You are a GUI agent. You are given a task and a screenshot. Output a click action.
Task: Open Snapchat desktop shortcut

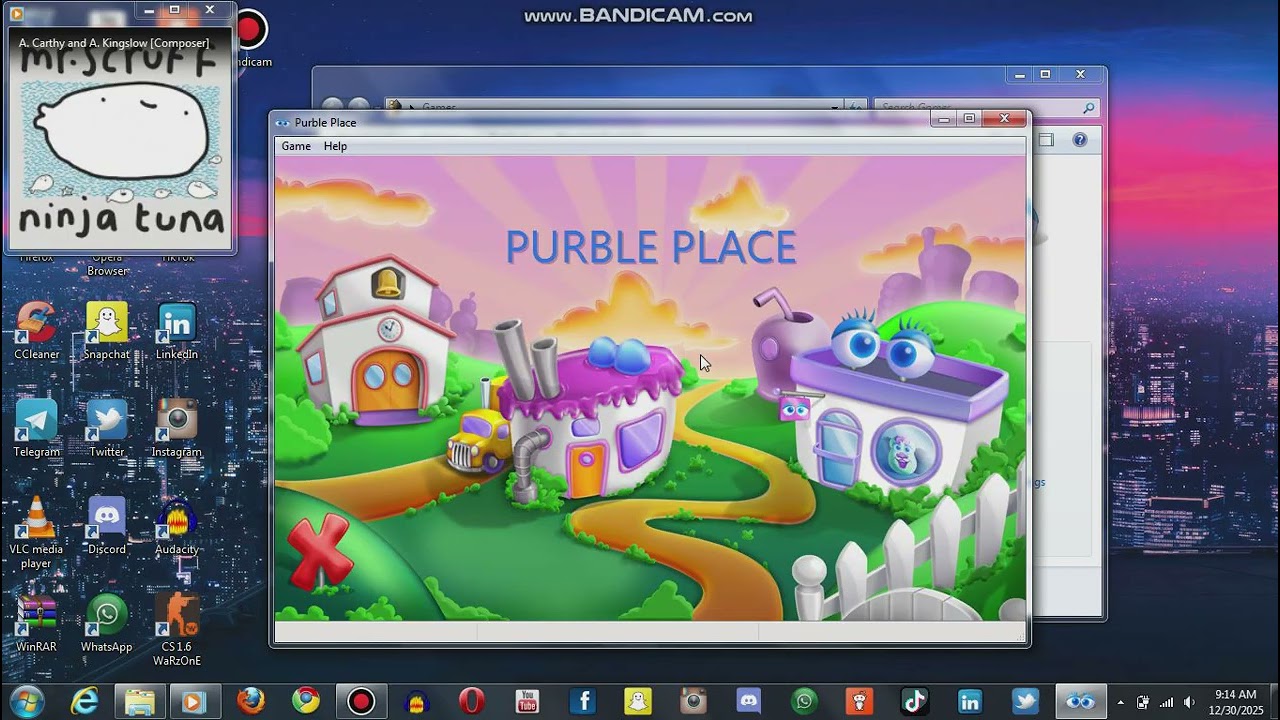(x=107, y=330)
